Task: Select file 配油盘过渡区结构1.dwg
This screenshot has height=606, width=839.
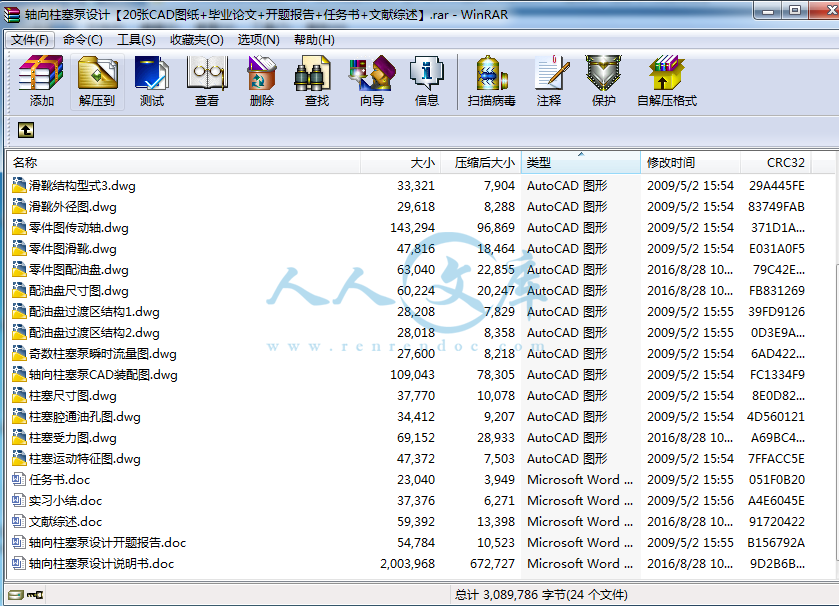Action: [94, 311]
